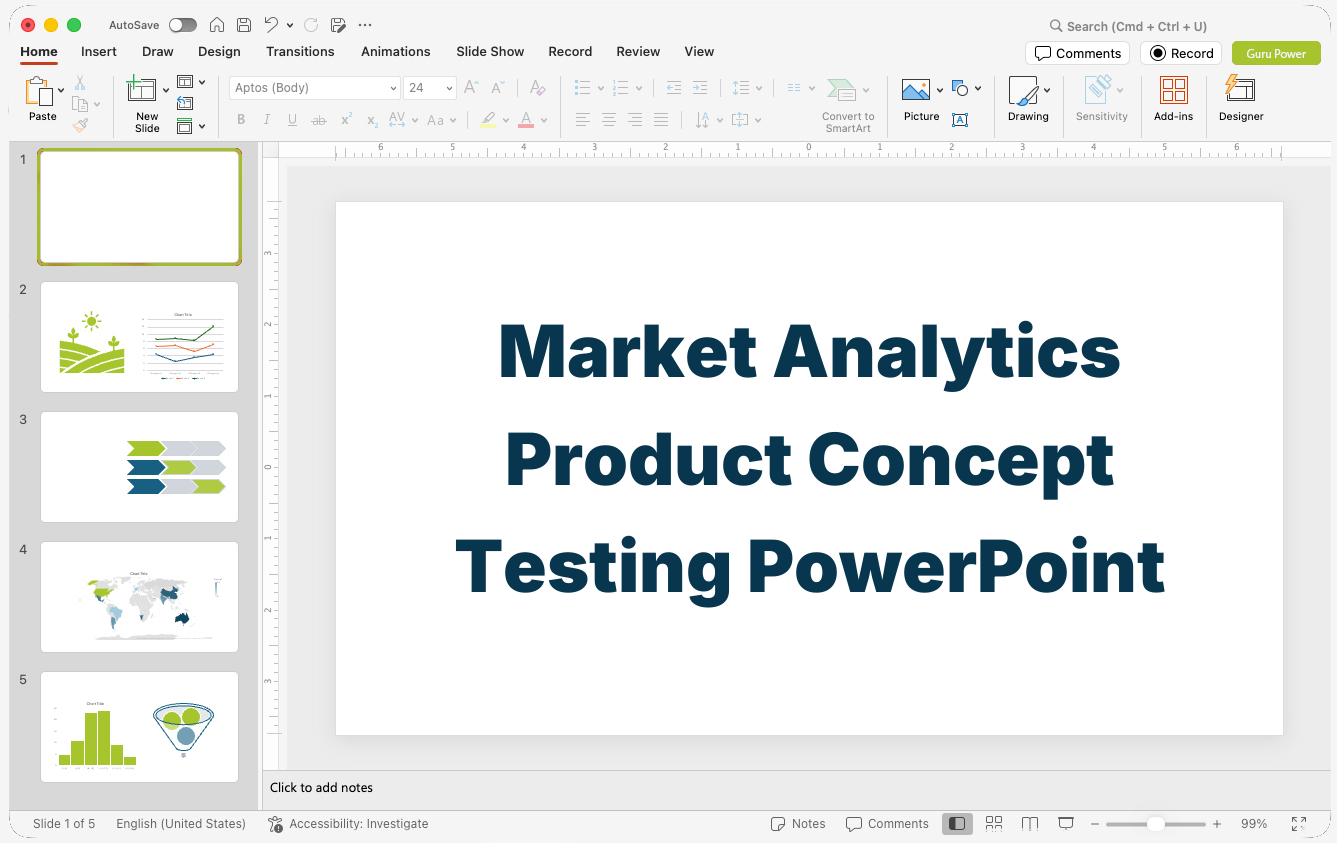Toggle Align Left paragraph
The height and width of the screenshot is (843, 1337).
[583, 120]
